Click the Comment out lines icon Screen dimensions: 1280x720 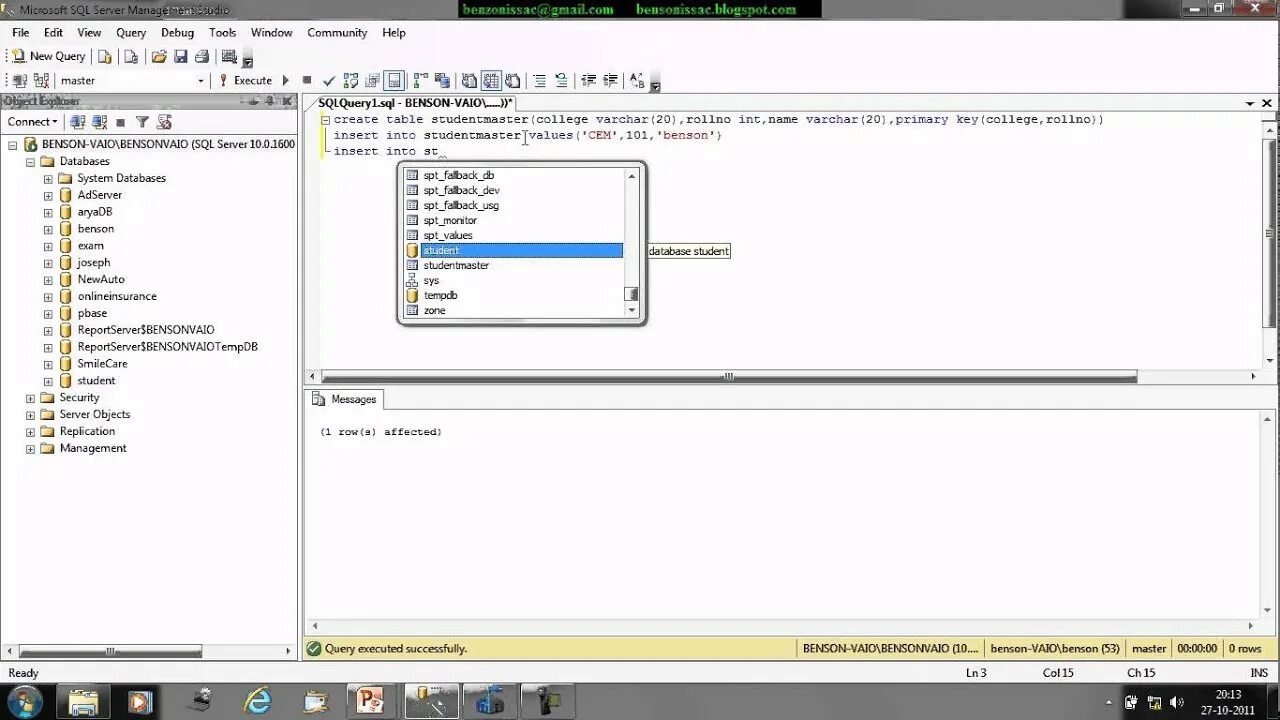click(x=539, y=80)
